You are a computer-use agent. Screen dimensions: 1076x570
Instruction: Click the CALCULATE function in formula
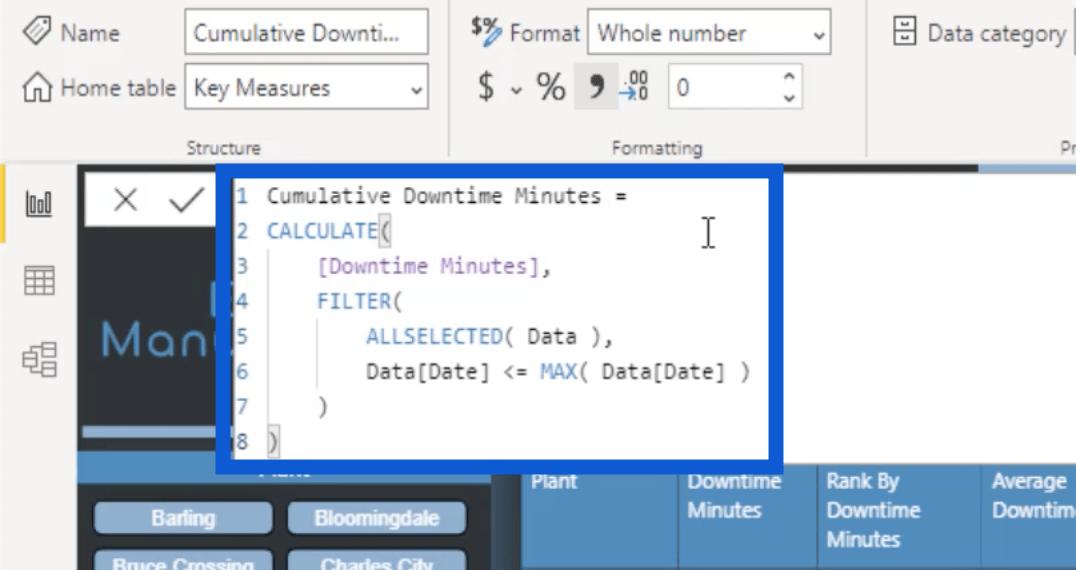[322, 231]
